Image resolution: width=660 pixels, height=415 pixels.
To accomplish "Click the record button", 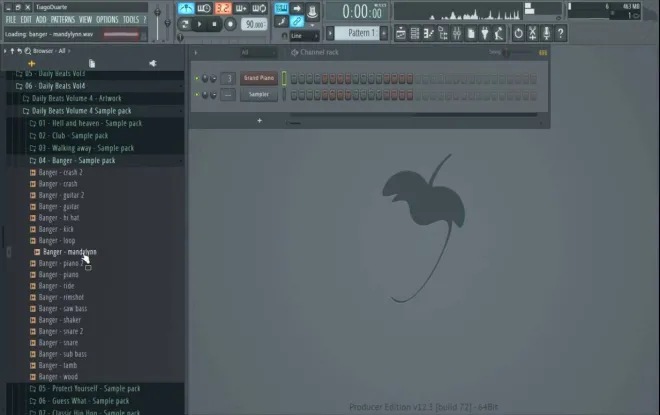I will point(230,24).
